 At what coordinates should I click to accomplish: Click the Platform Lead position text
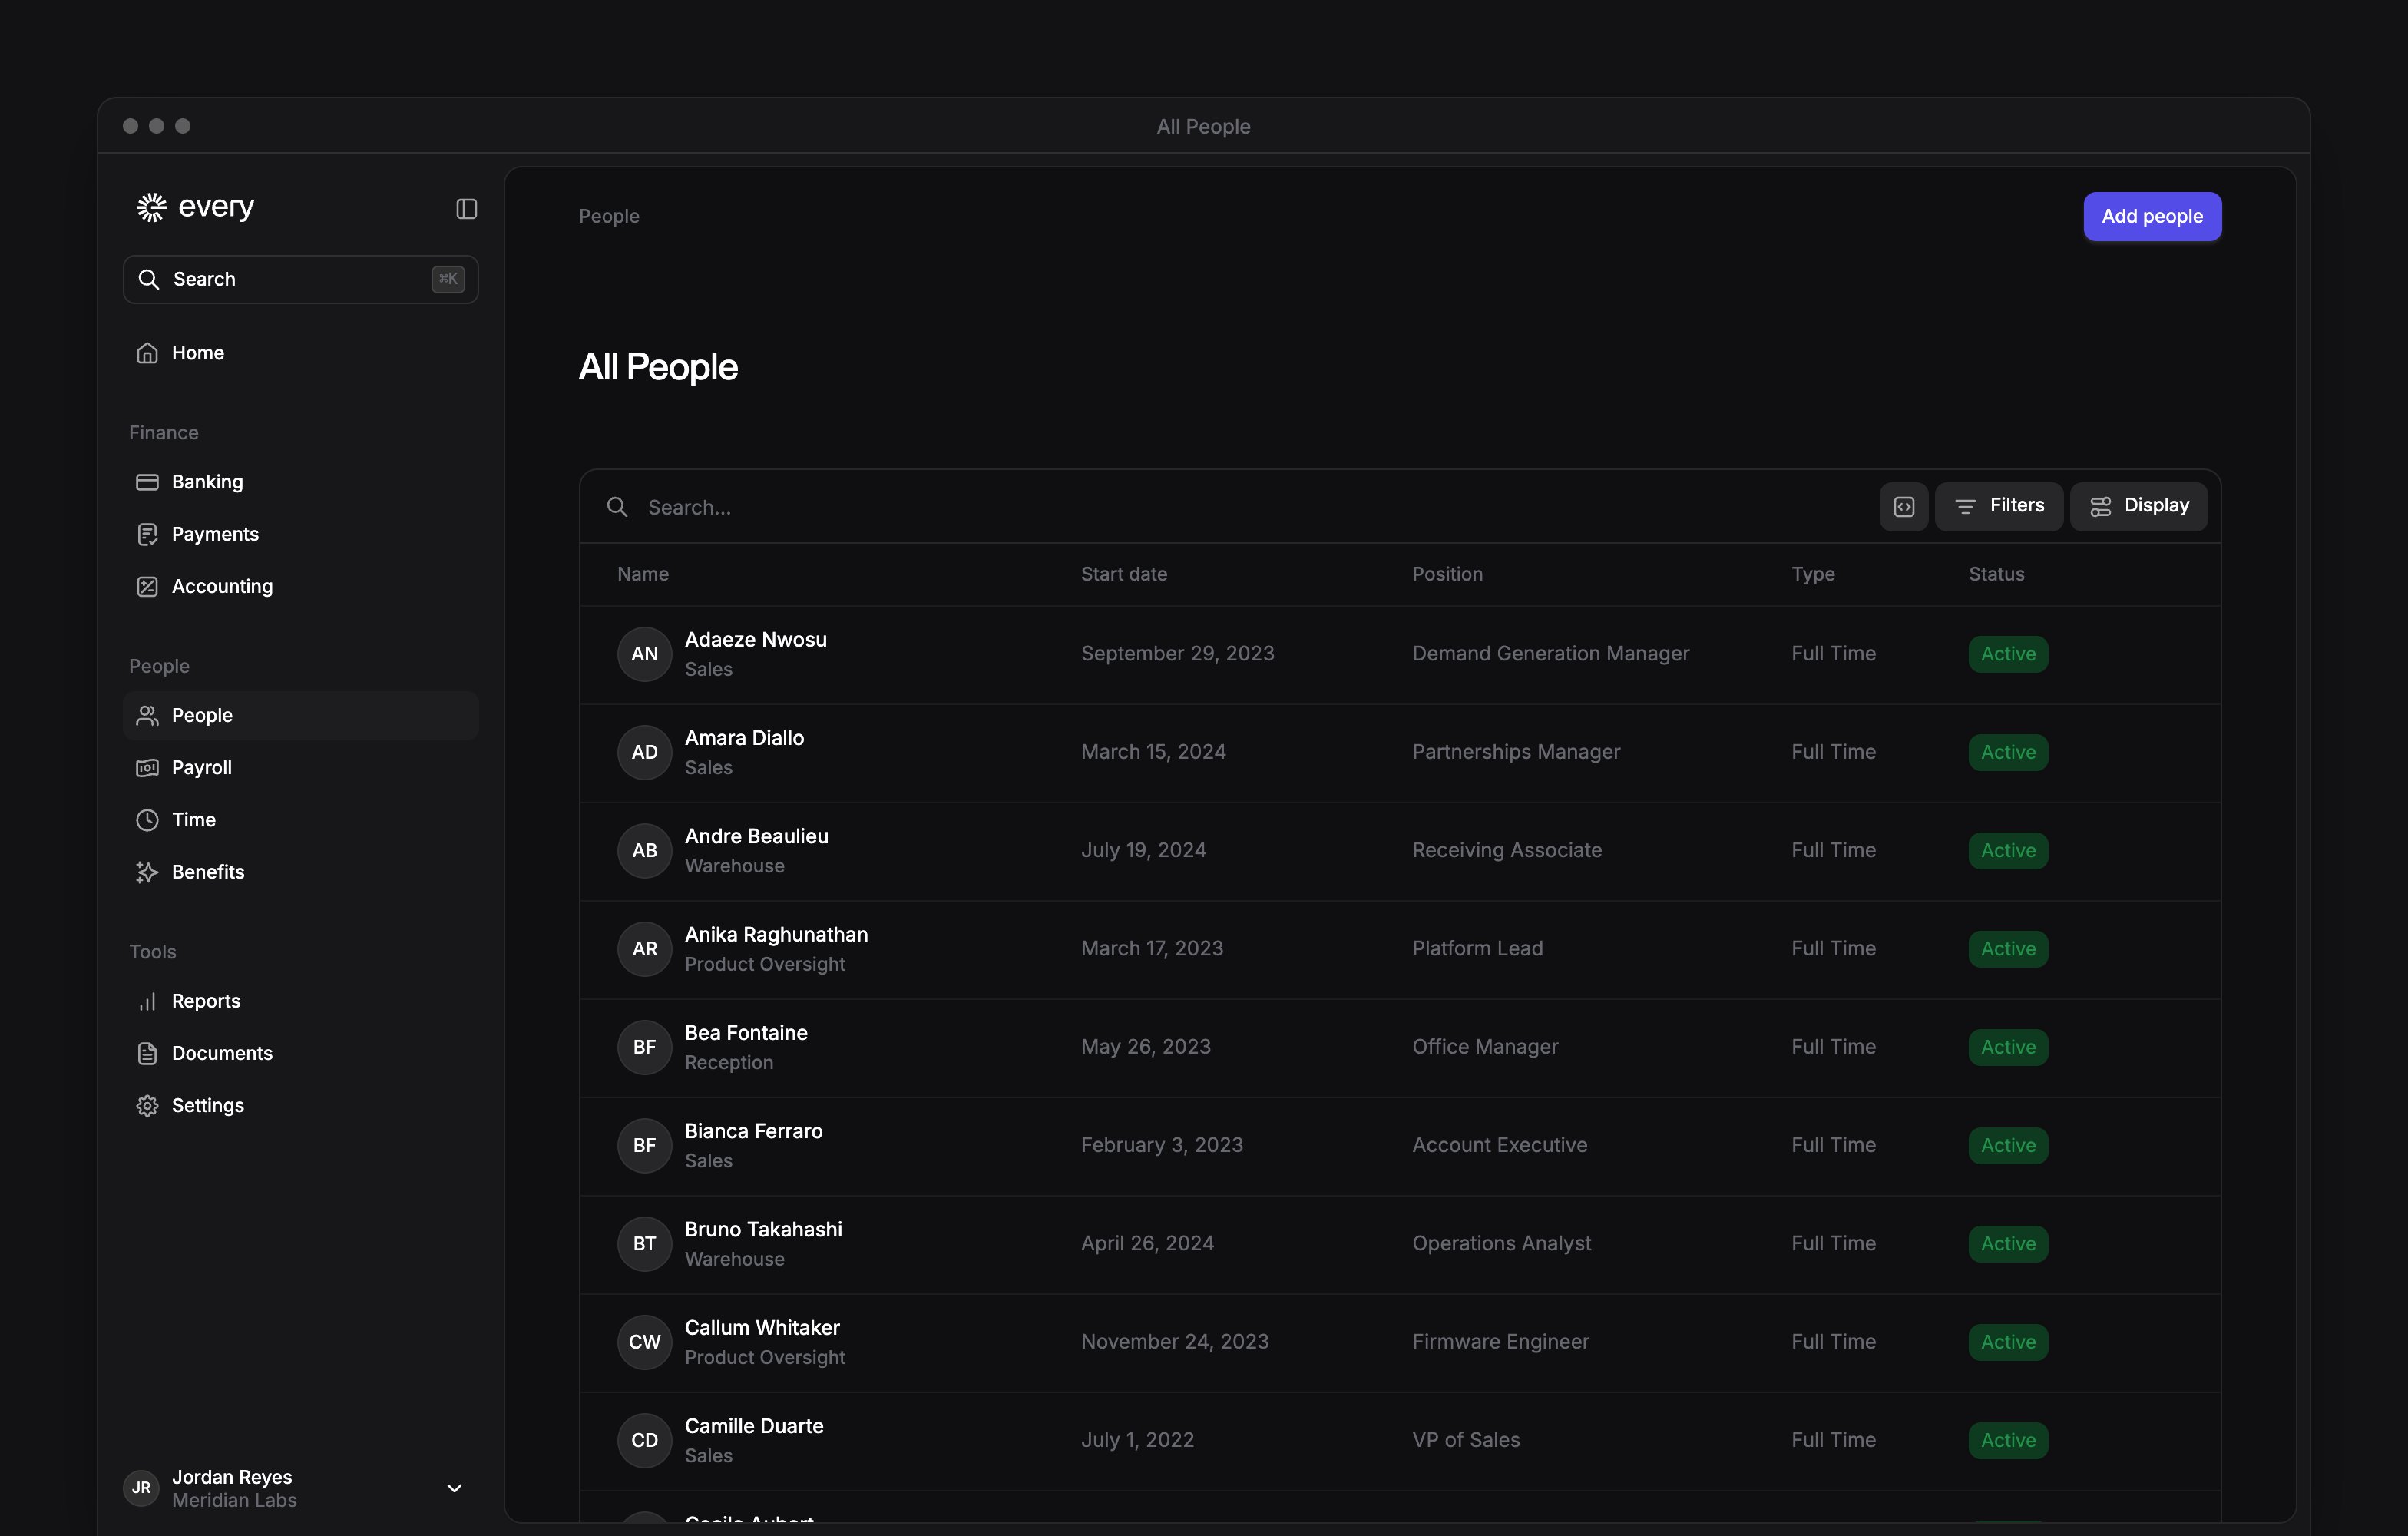[1477, 948]
